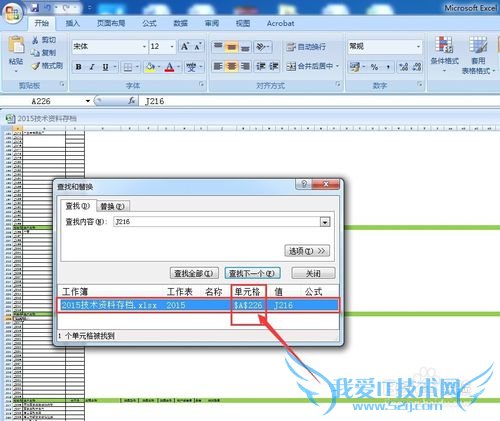Open search history dropdown in Find dialog
The height and width of the screenshot is (421, 500).
325,222
